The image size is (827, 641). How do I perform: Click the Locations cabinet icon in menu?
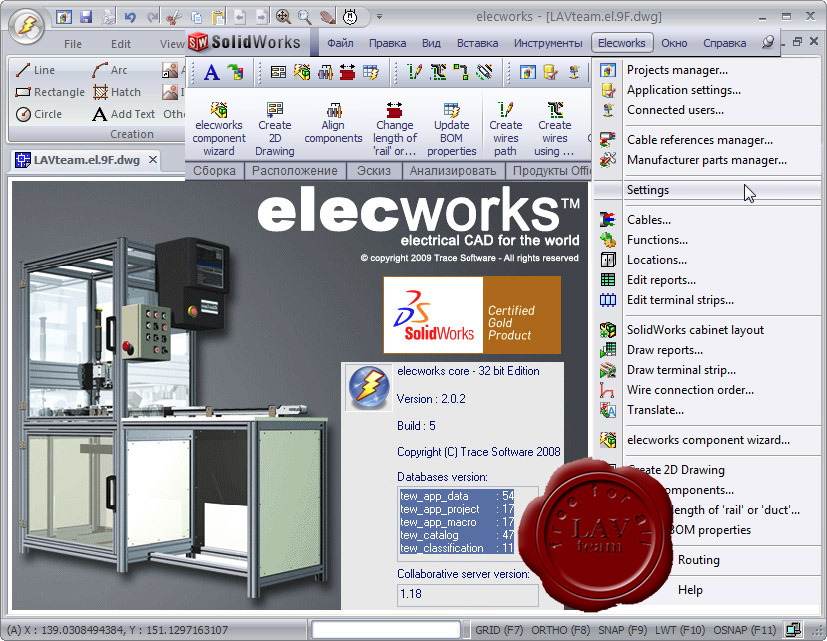[608, 260]
